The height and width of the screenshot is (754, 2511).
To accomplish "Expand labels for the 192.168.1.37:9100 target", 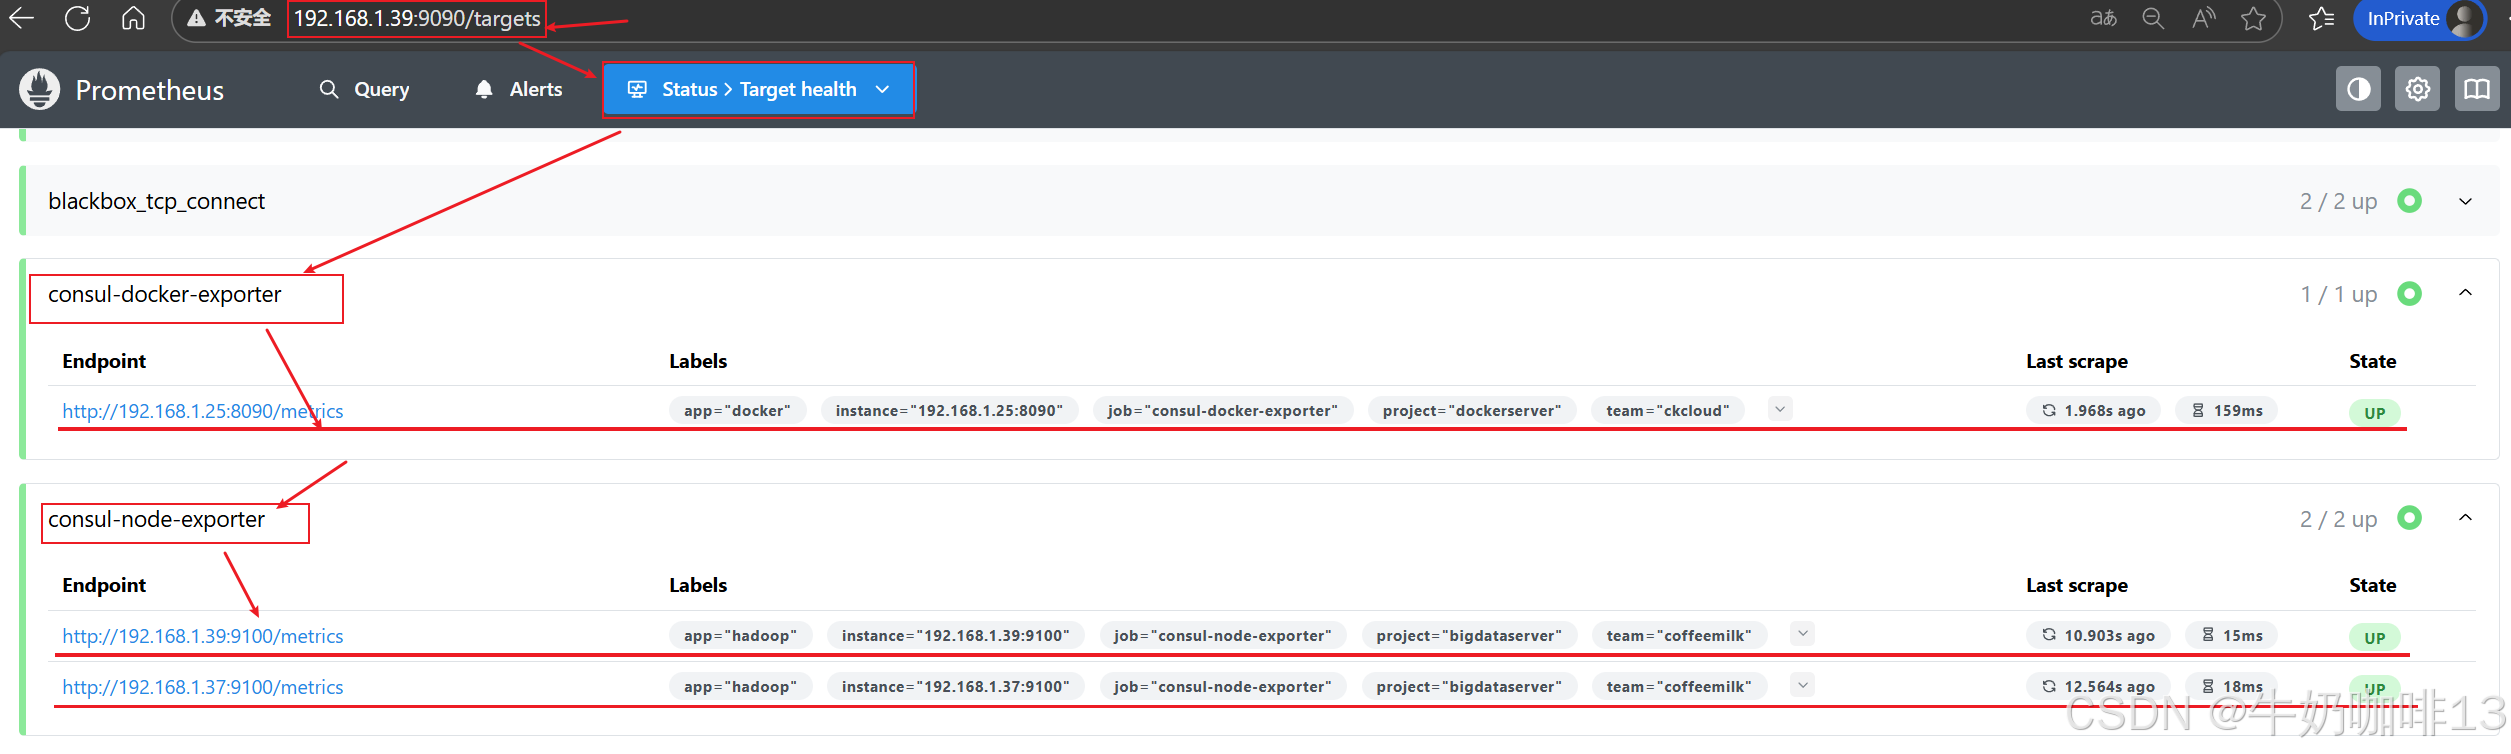I will pyautogui.click(x=1802, y=685).
